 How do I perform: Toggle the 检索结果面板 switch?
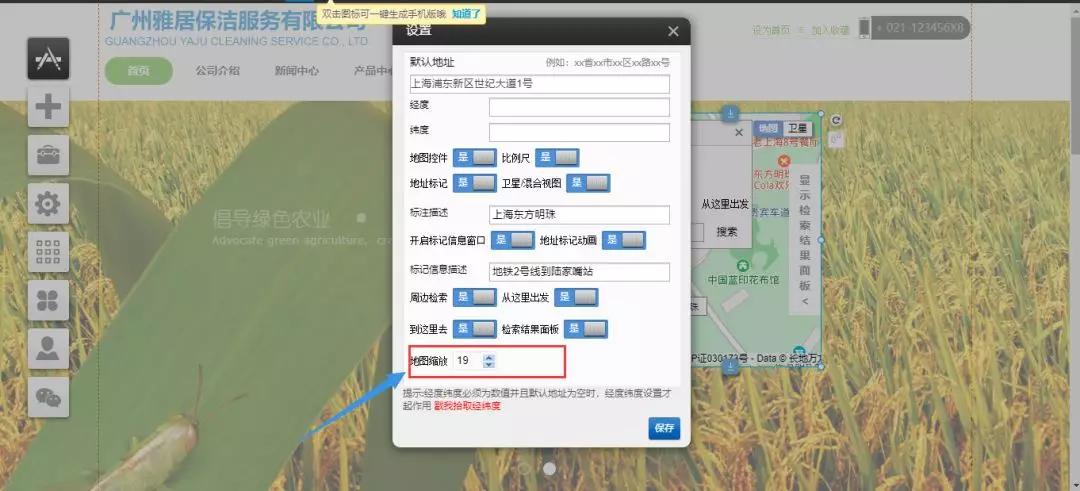[x=586, y=329]
